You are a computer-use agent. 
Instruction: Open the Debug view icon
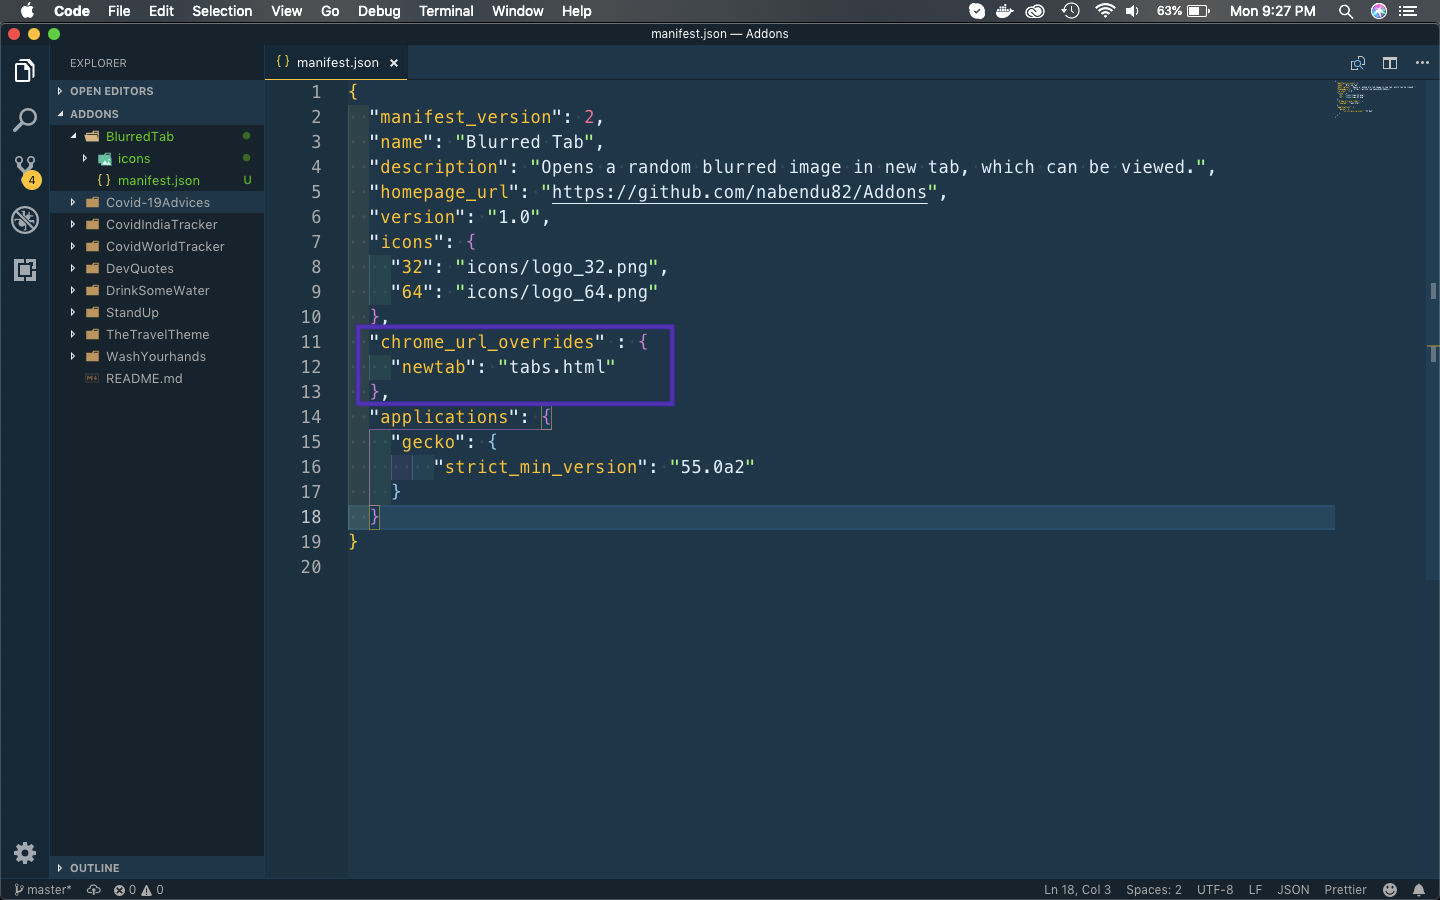[25, 220]
